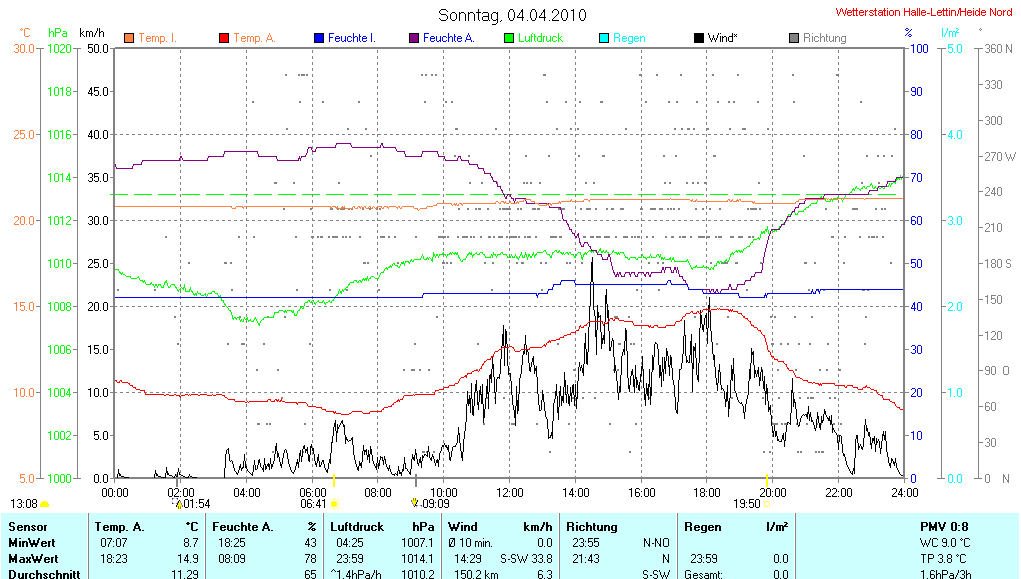Click the red Temp. A. legend square
Viewport: 1021px width, 579px height.
223,38
